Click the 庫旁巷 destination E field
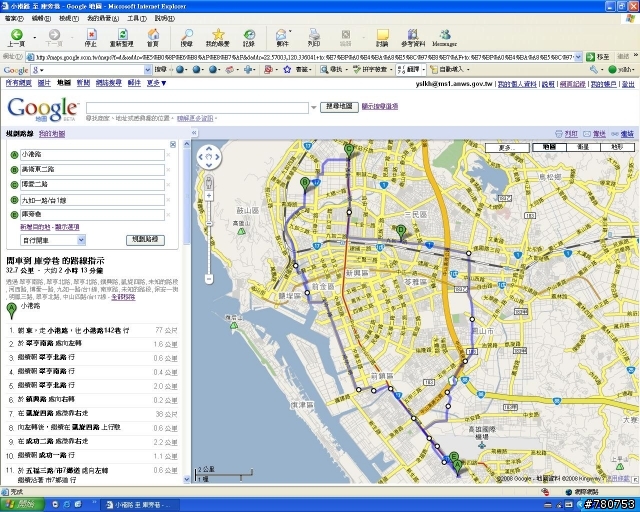640x512 pixels. (x=93, y=214)
